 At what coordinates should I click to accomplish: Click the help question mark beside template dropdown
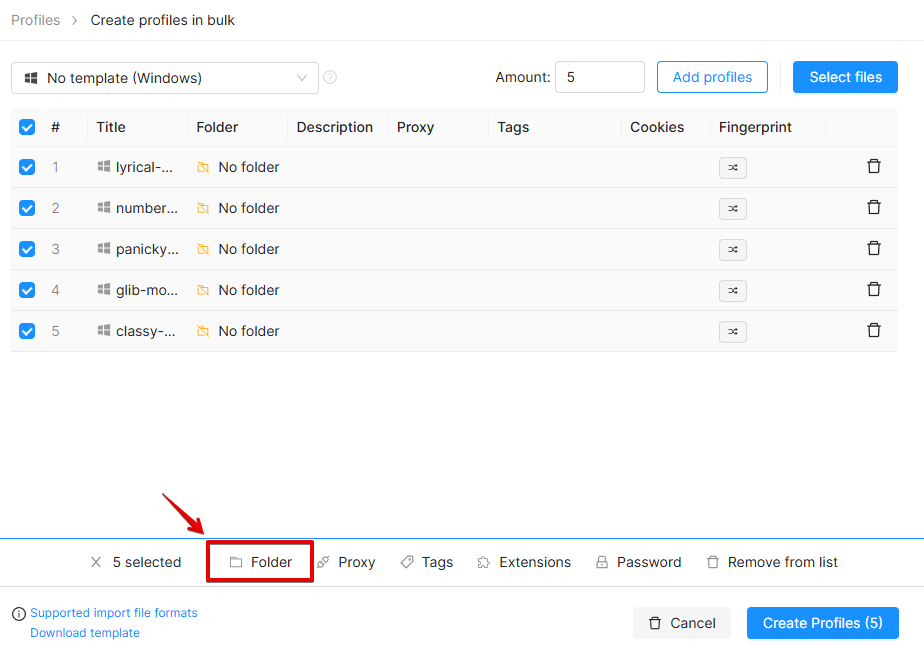pyautogui.click(x=330, y=77)
